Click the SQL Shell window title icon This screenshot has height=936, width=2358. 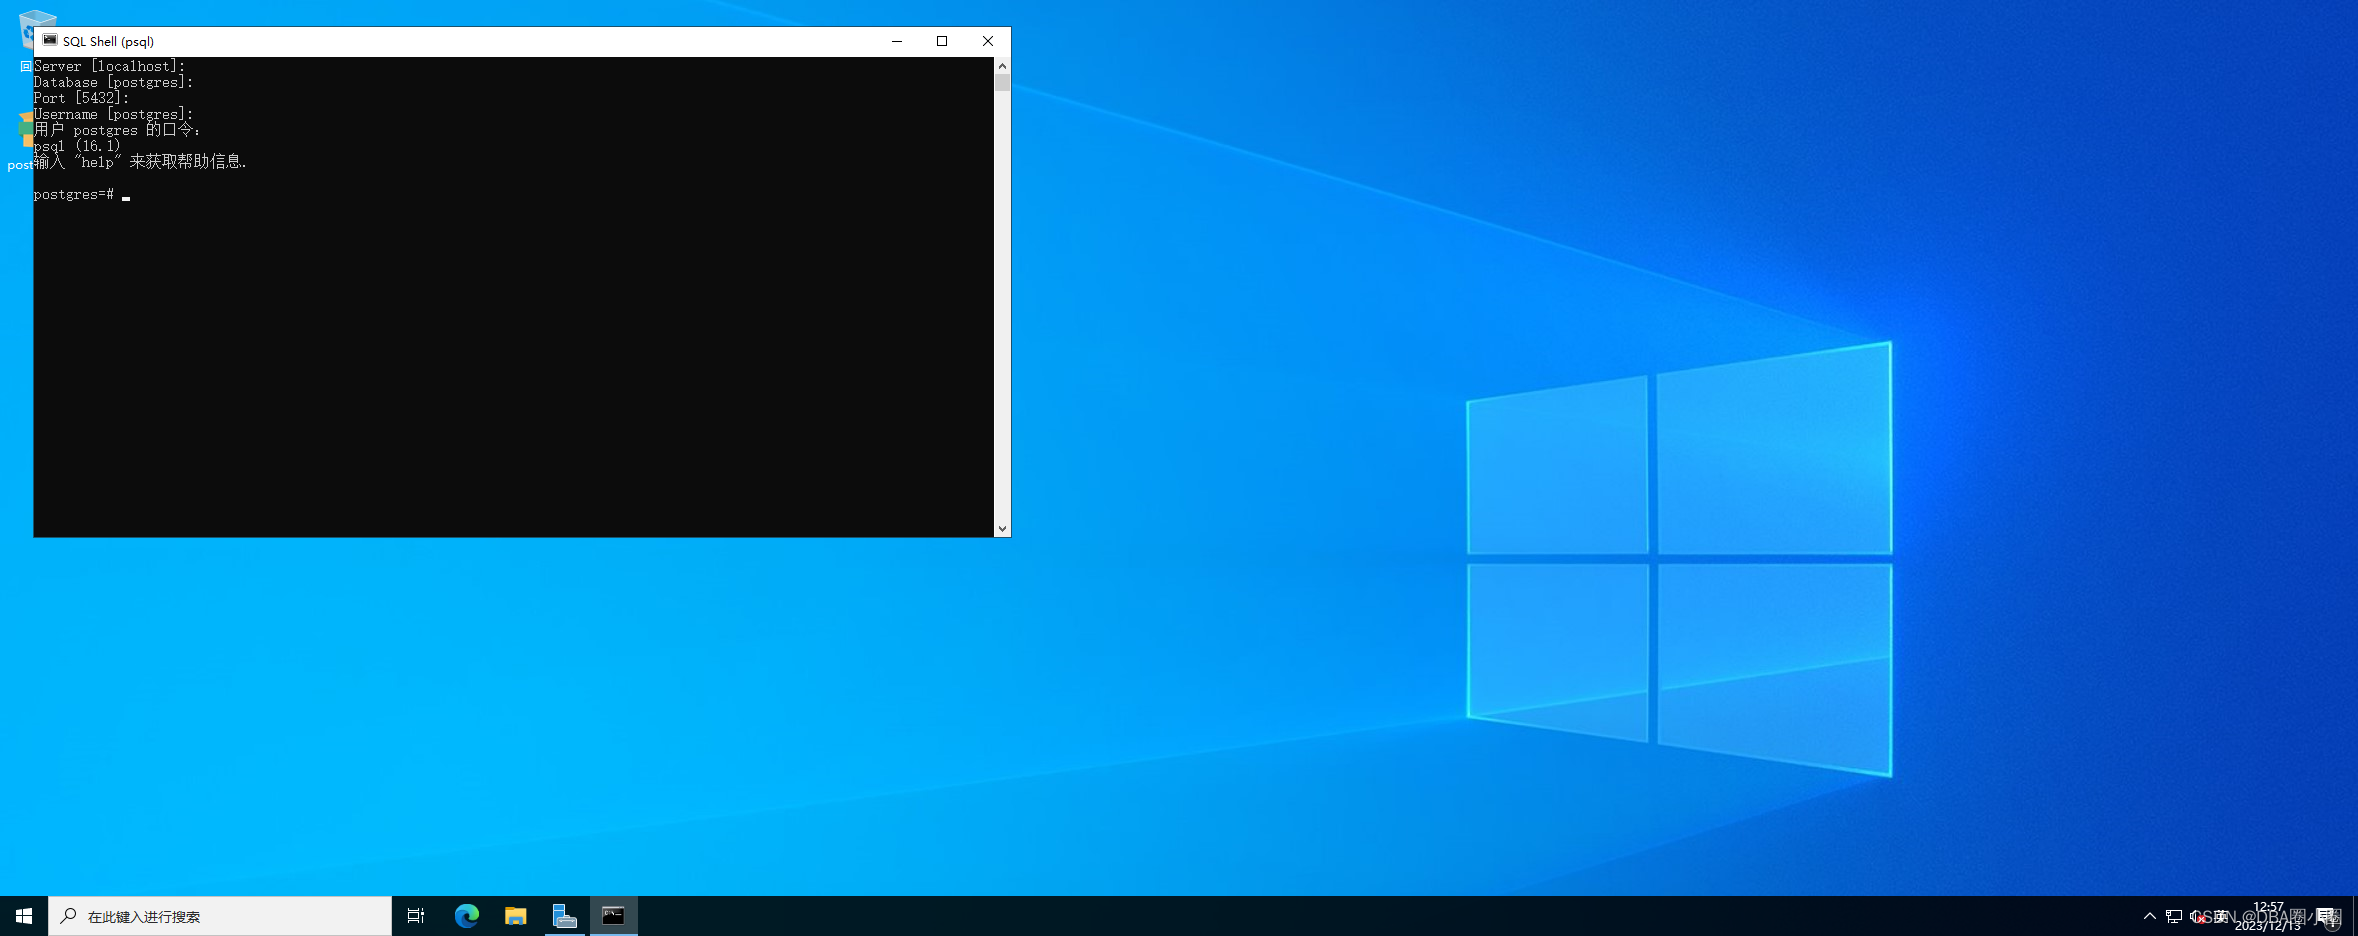pos(50,41)
